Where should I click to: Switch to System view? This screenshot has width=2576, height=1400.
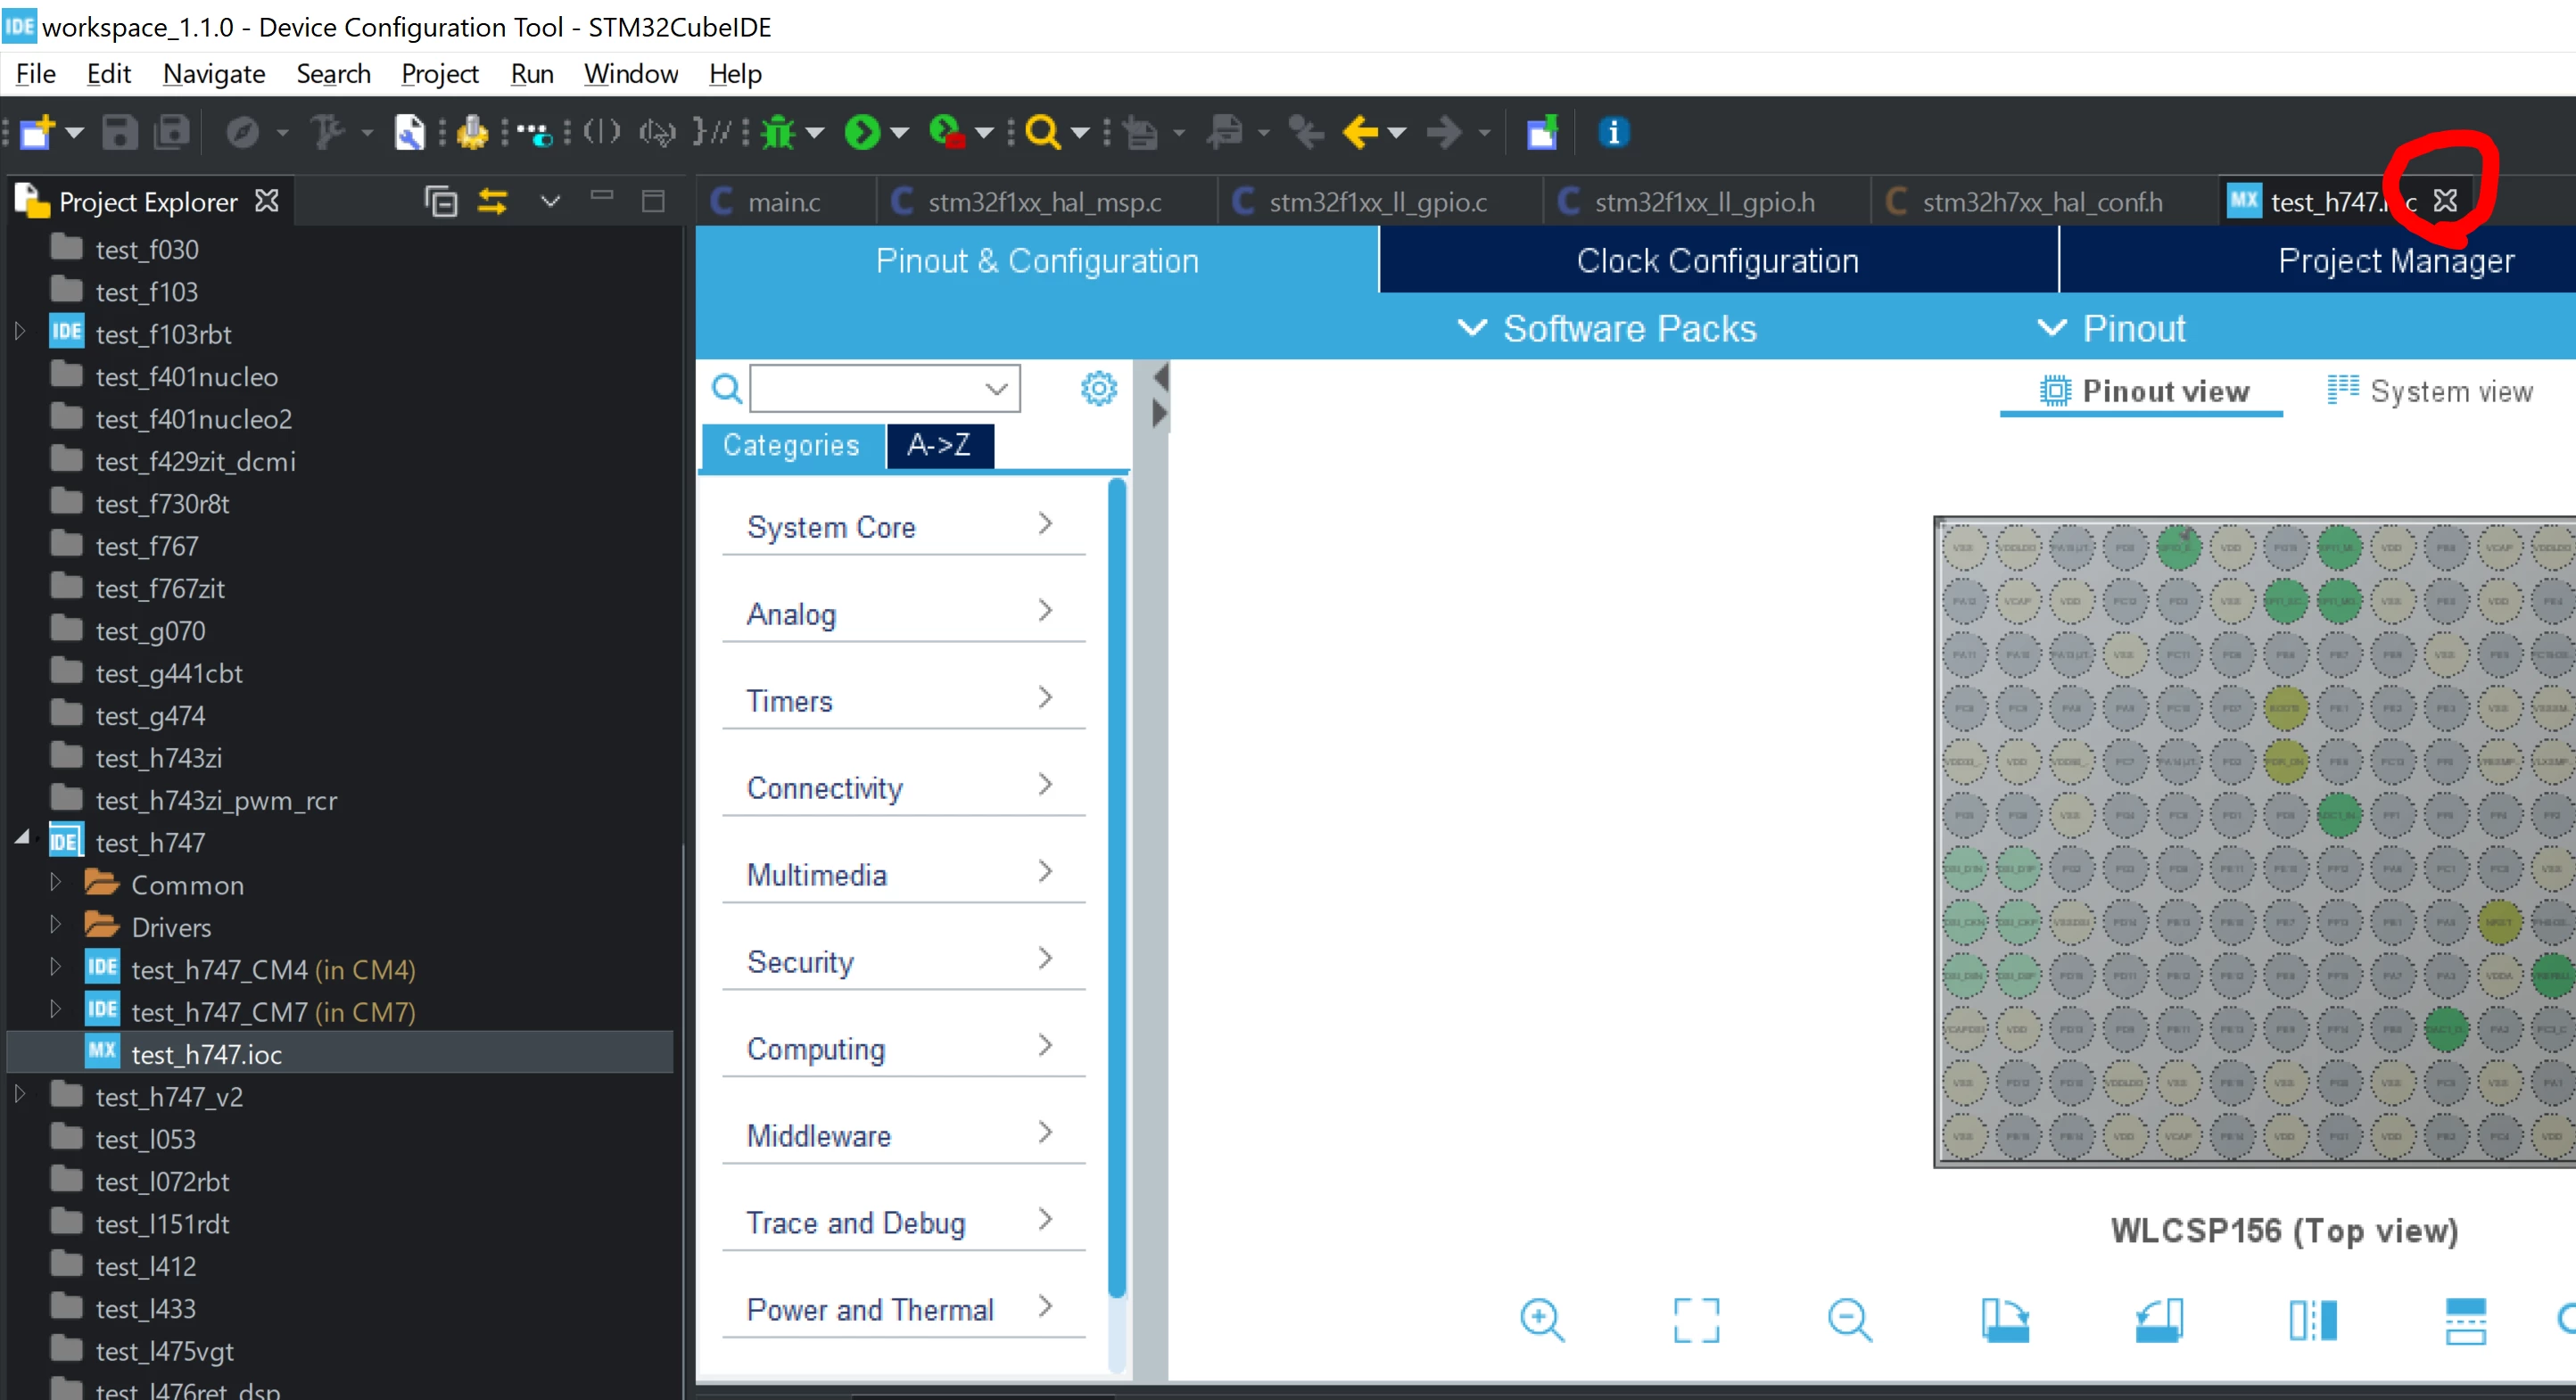coord(2430,391)
